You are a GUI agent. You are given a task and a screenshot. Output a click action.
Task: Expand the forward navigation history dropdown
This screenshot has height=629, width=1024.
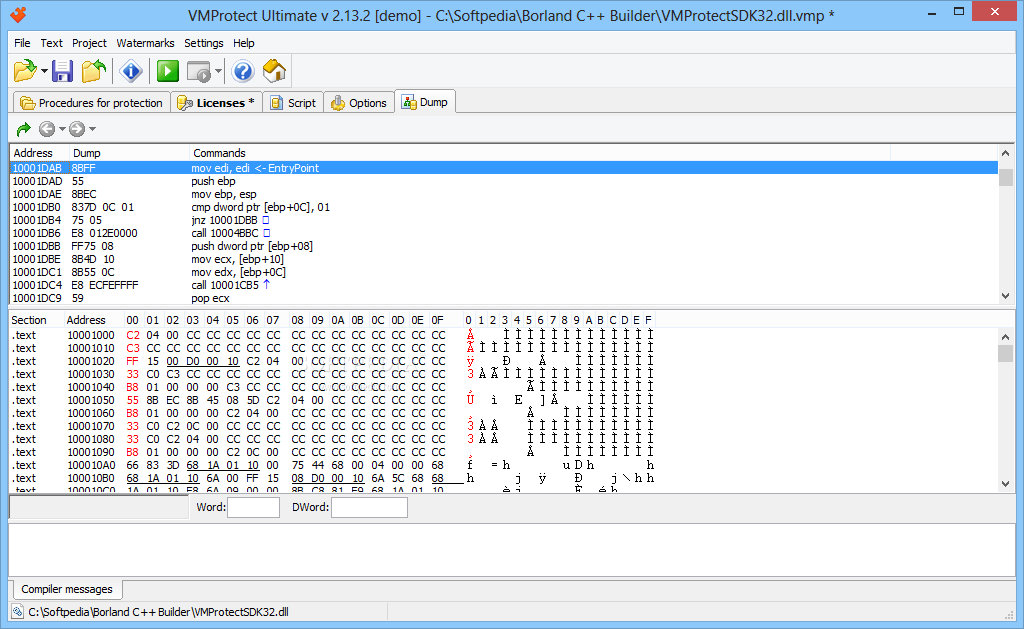click(x=92, y=129)
